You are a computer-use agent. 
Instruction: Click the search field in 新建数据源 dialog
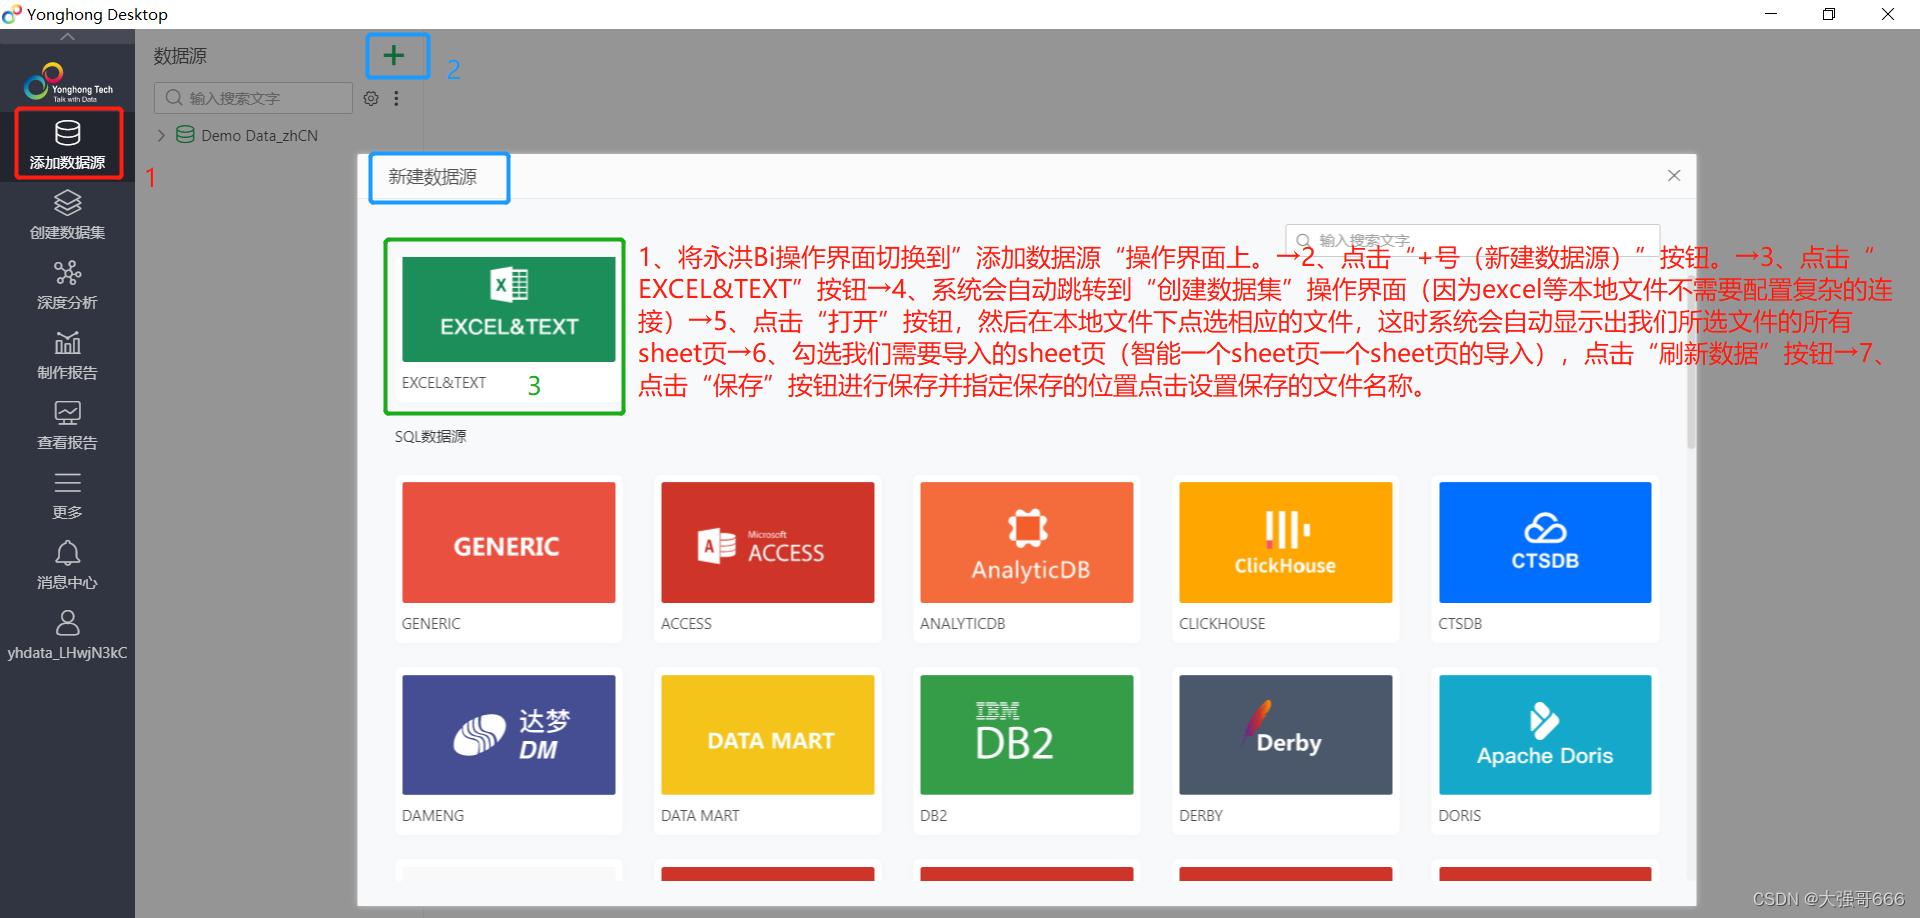pos(1472,240)
